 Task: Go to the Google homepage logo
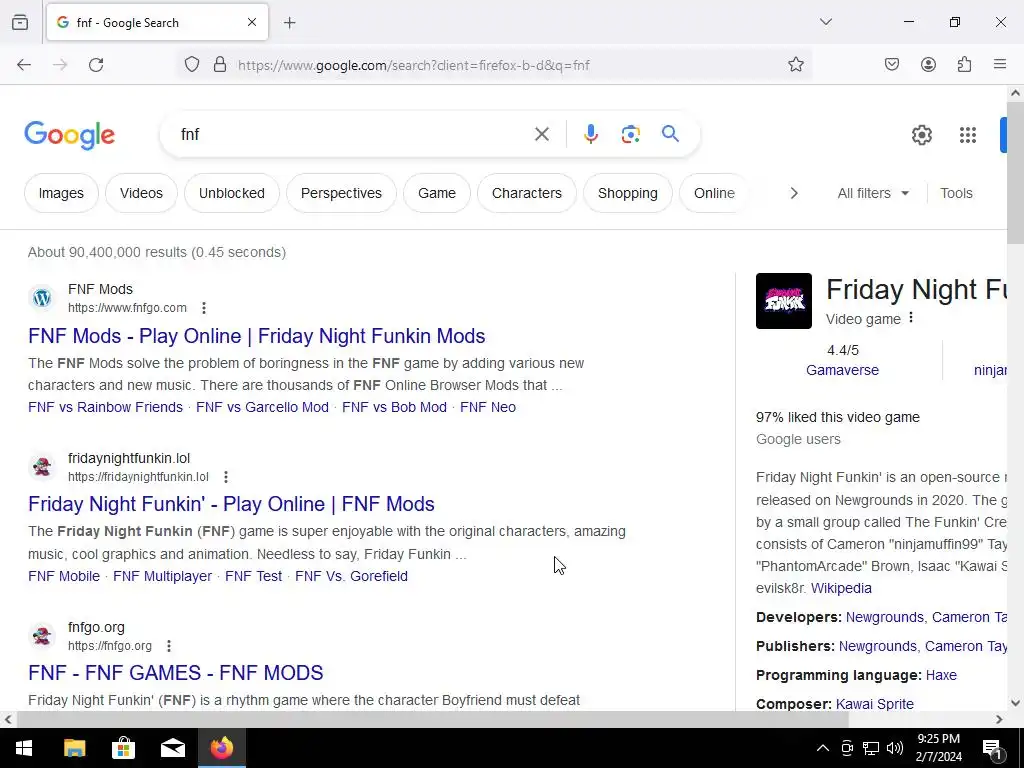(69, 135)
